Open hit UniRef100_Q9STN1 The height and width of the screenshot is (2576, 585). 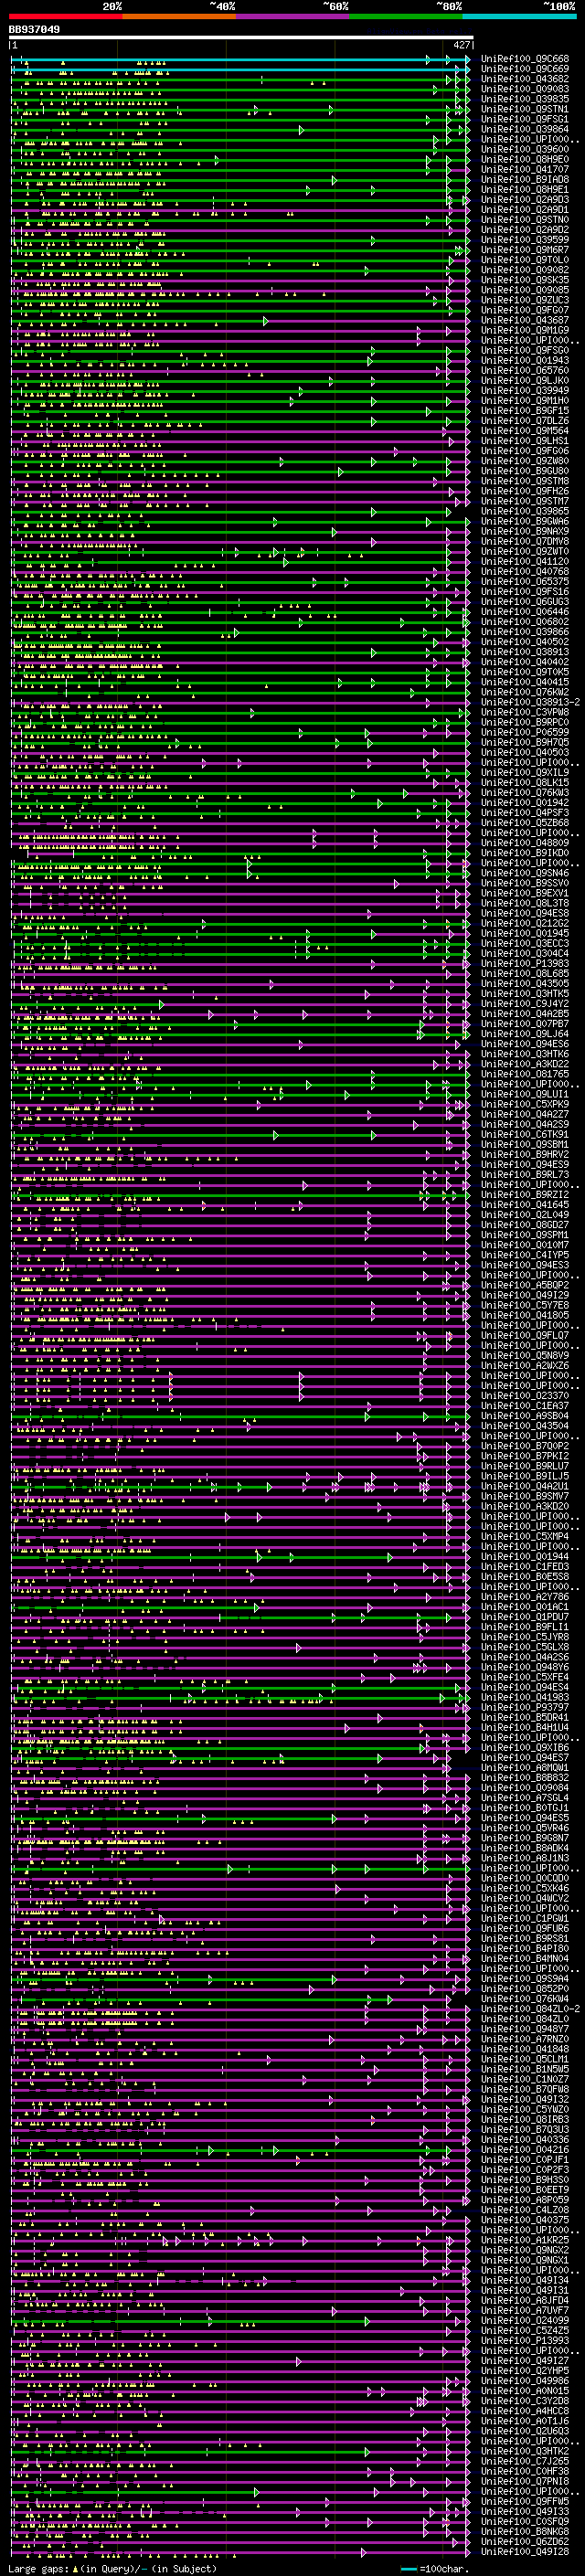(524, 109)
